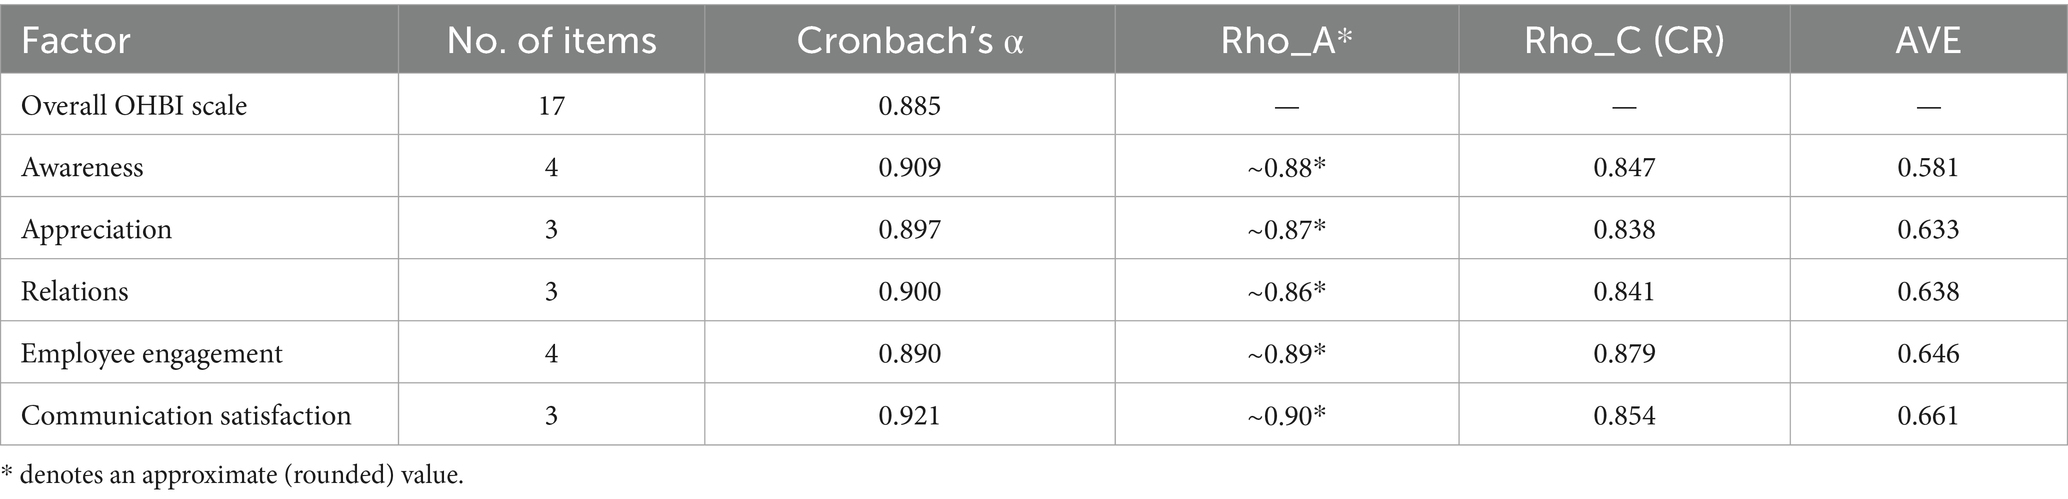Click the 0.885 Cronbach's alpha value
The height and width of the screenshot is (499, 2068).
tap(909, 105)
